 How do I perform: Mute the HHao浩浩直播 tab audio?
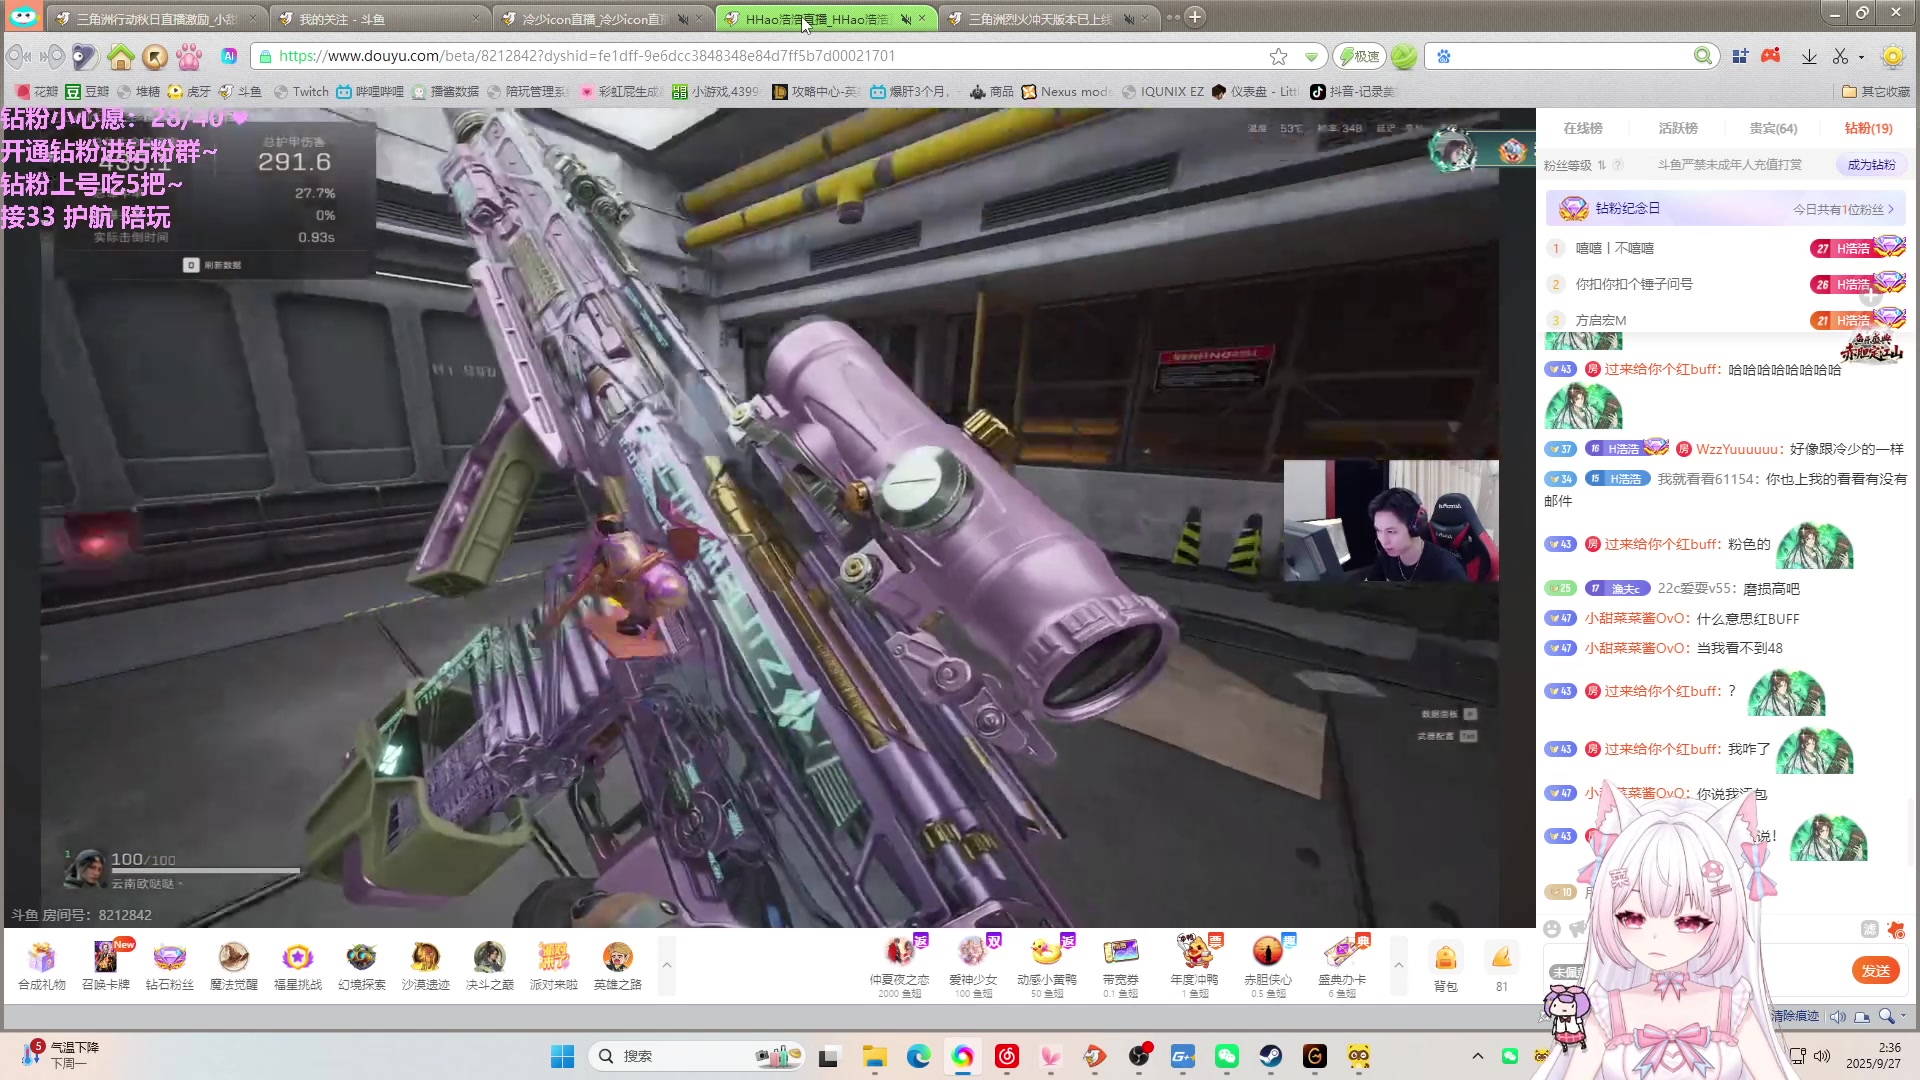tap(905, 19)
